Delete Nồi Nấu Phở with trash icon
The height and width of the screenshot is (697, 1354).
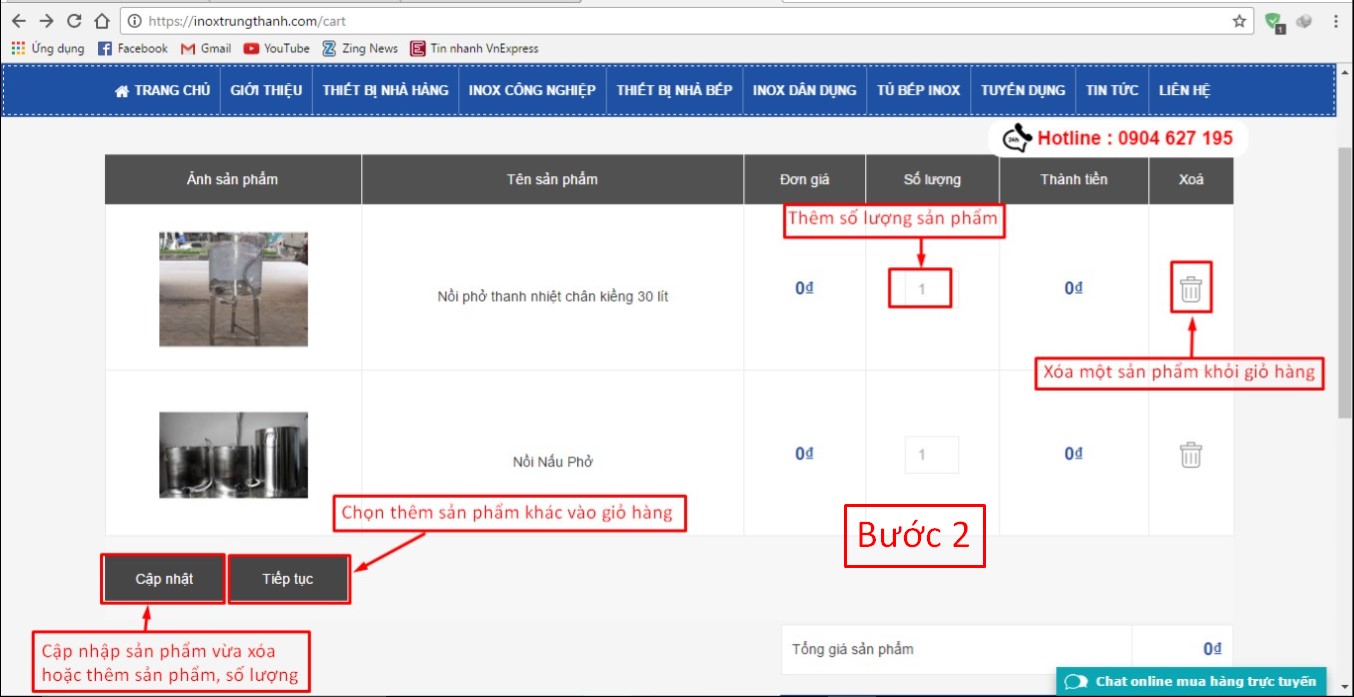(x=1190, y=455)
